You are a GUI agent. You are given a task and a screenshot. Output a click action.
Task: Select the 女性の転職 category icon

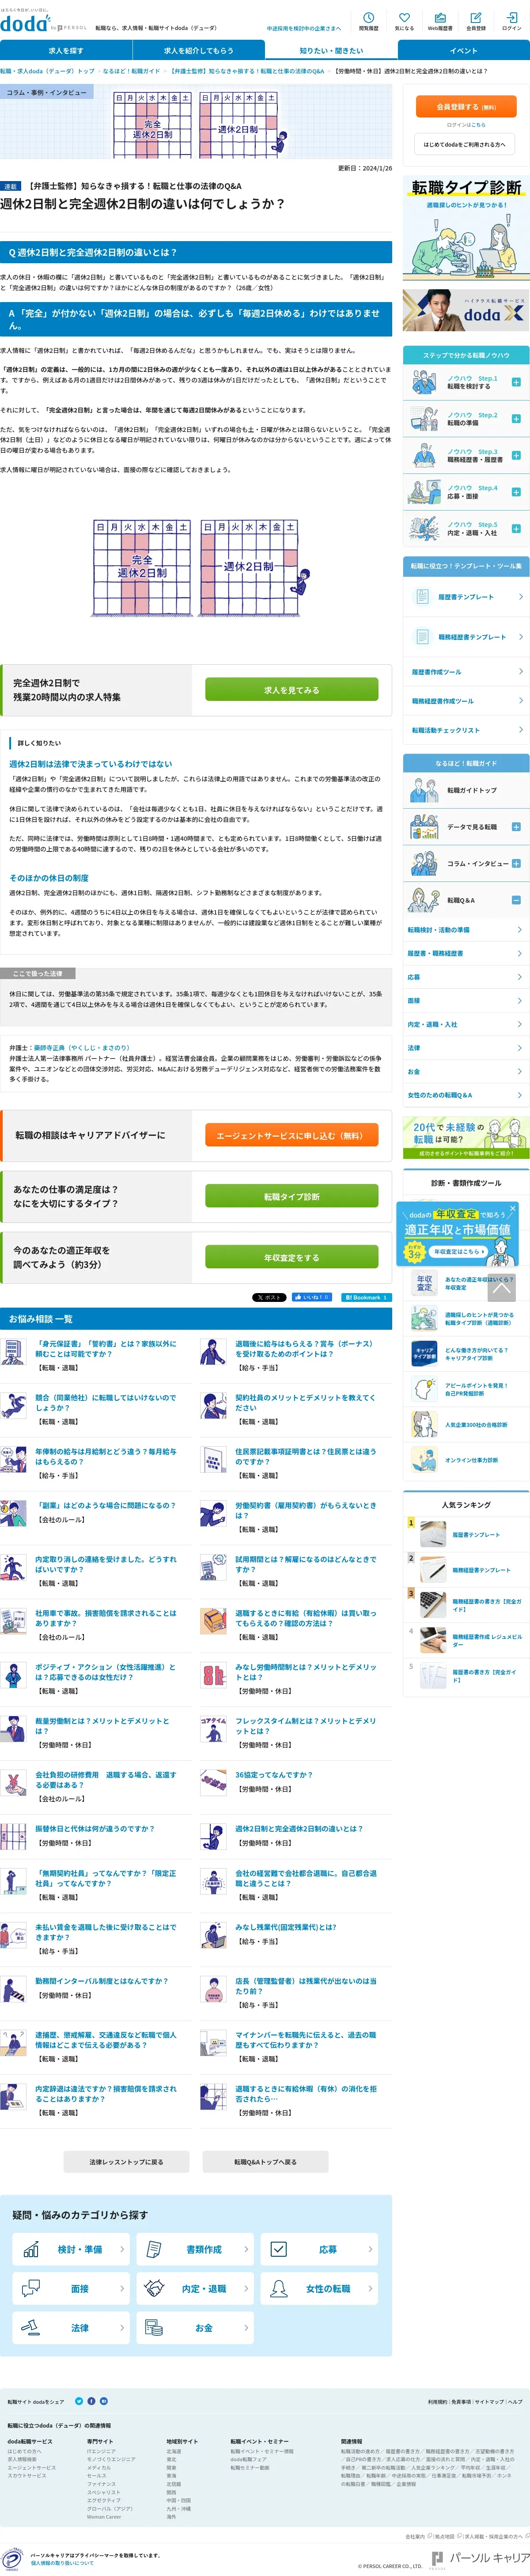click(279, 2288)
